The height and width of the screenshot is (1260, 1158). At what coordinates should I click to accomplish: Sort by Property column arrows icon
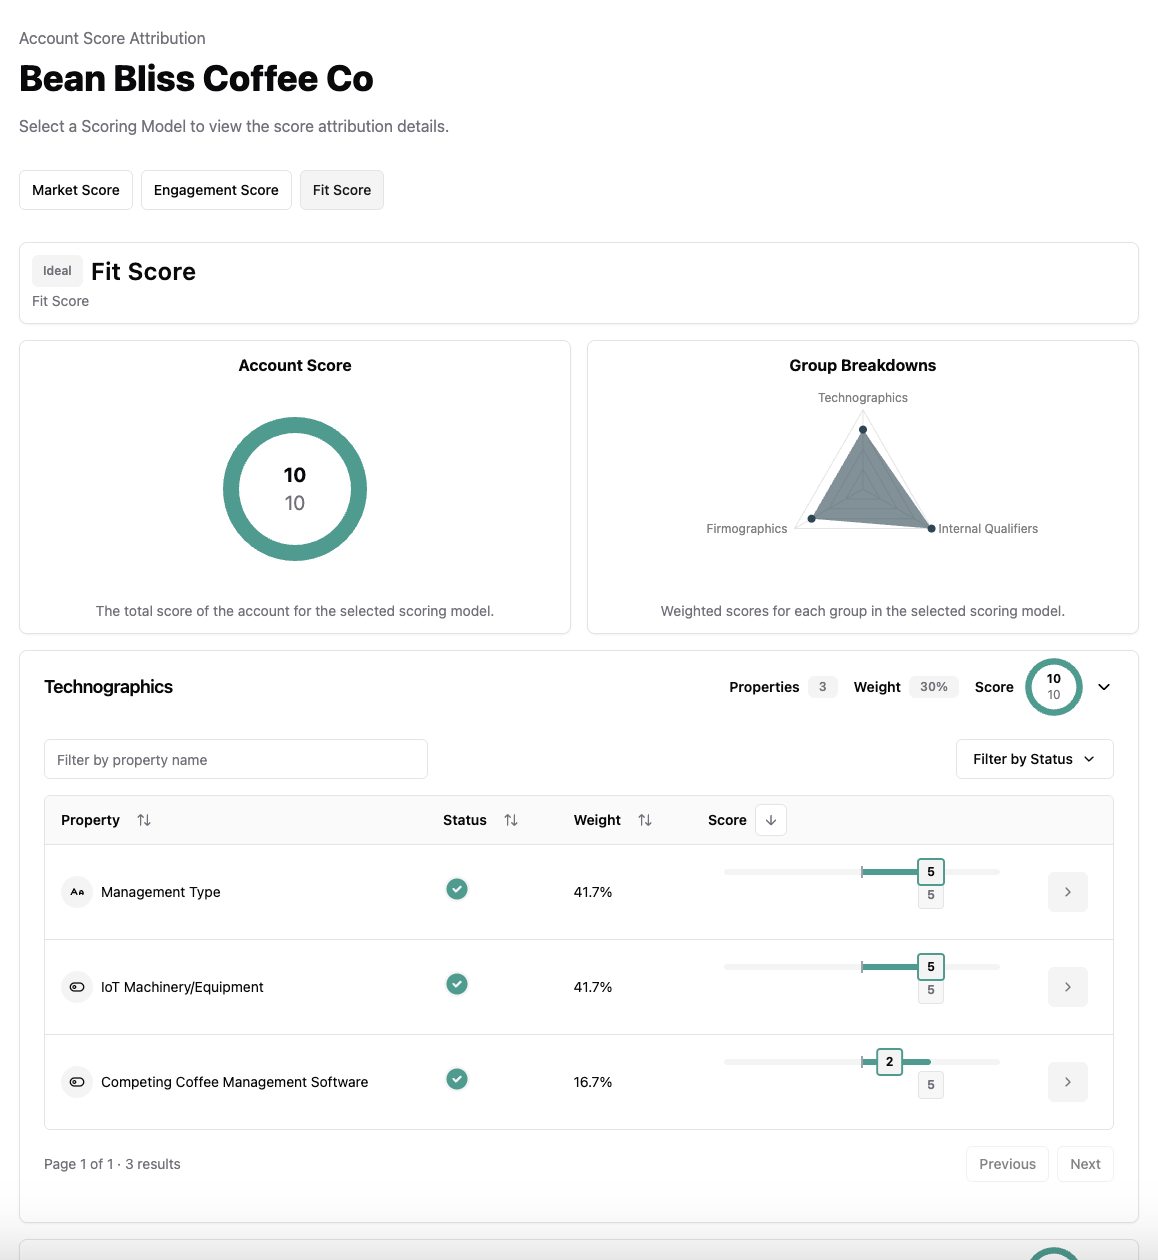pos(144,820)
